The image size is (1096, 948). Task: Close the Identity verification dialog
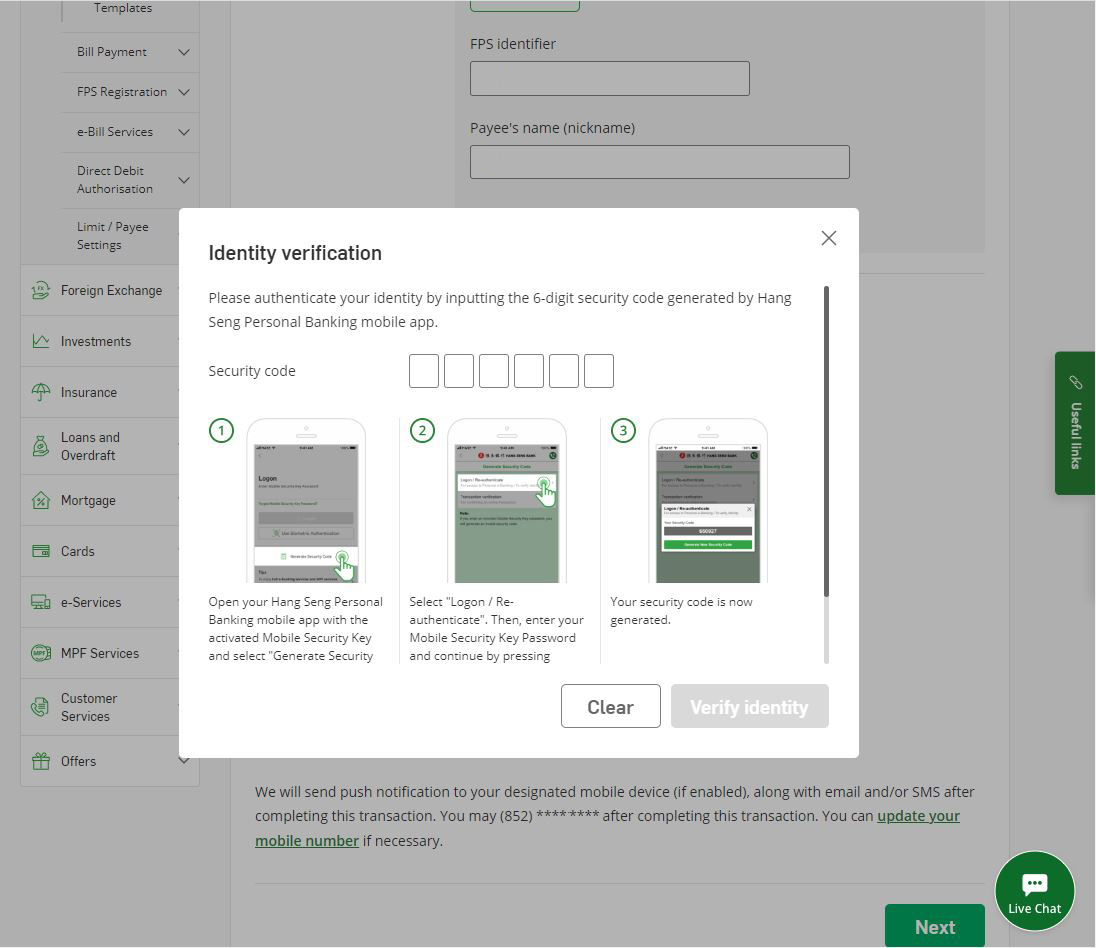click(x=828, y=238)
